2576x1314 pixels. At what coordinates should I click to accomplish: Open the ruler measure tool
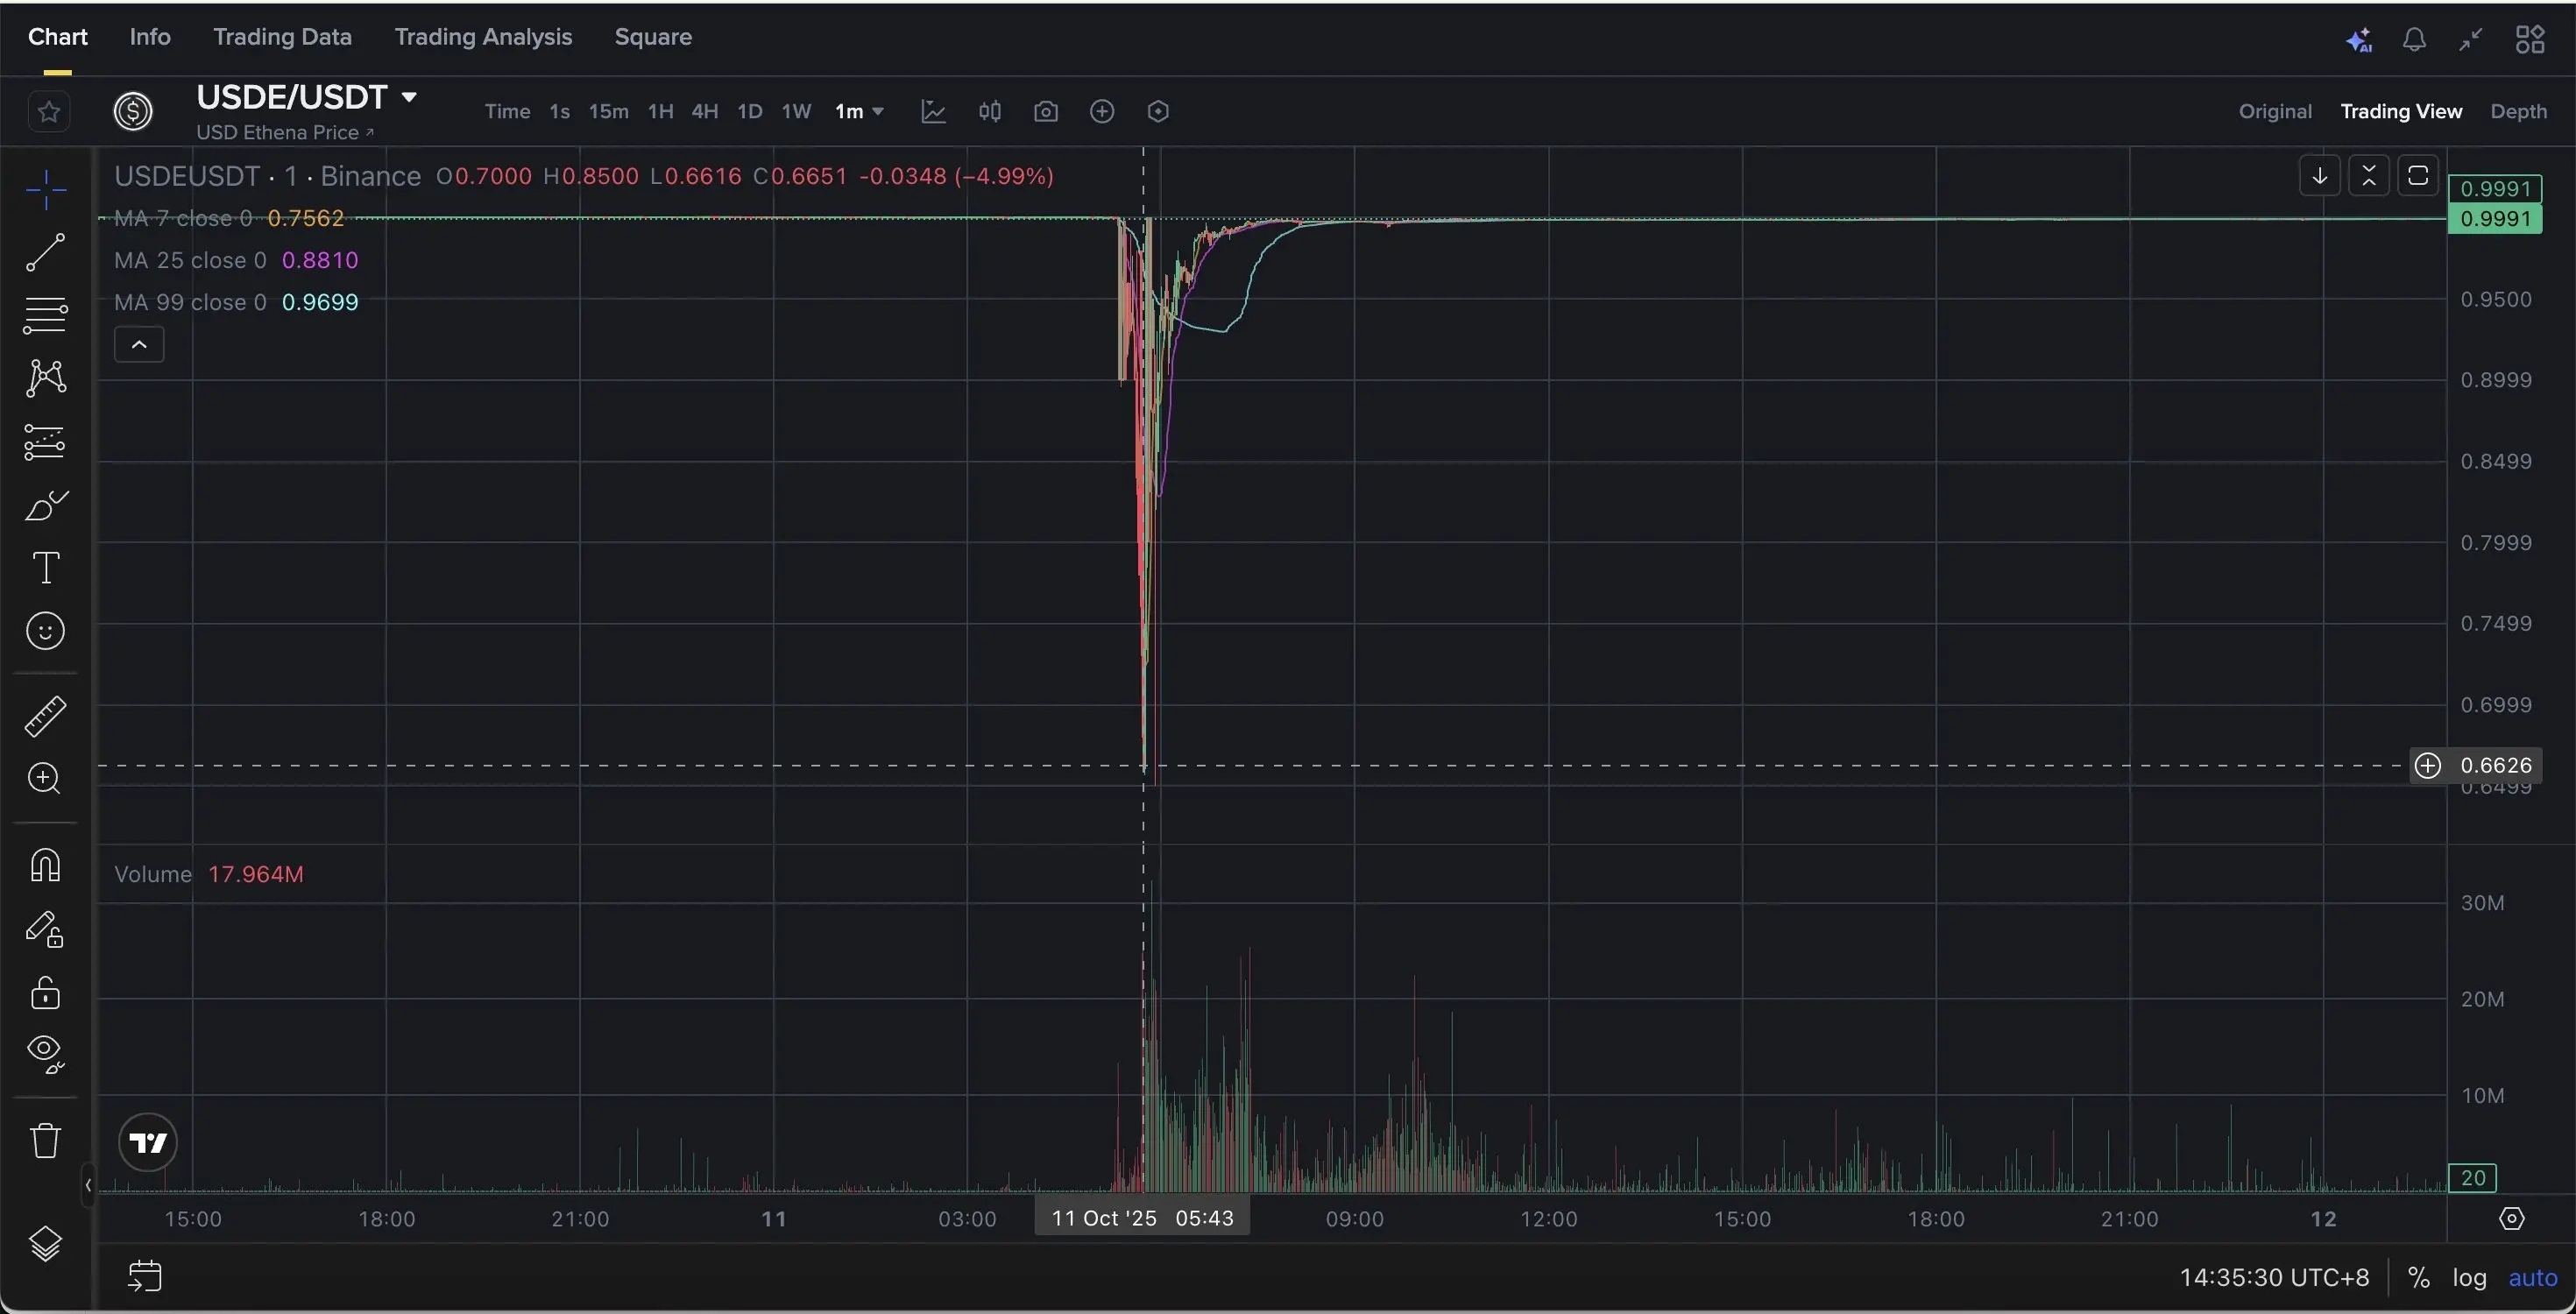[45, 716]
